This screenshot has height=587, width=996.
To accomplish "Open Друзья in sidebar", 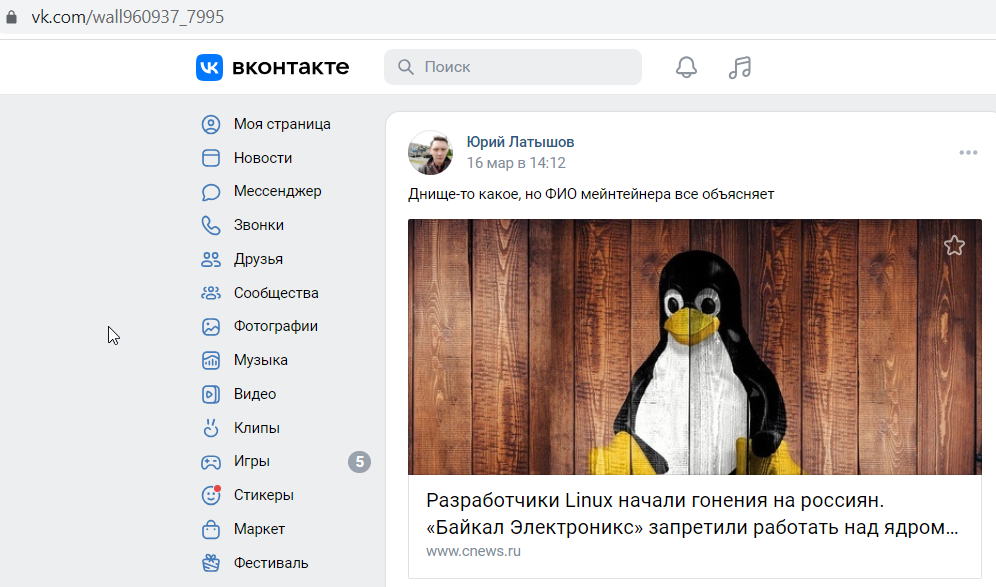I will pyautogui.click(x=258, y=259).
